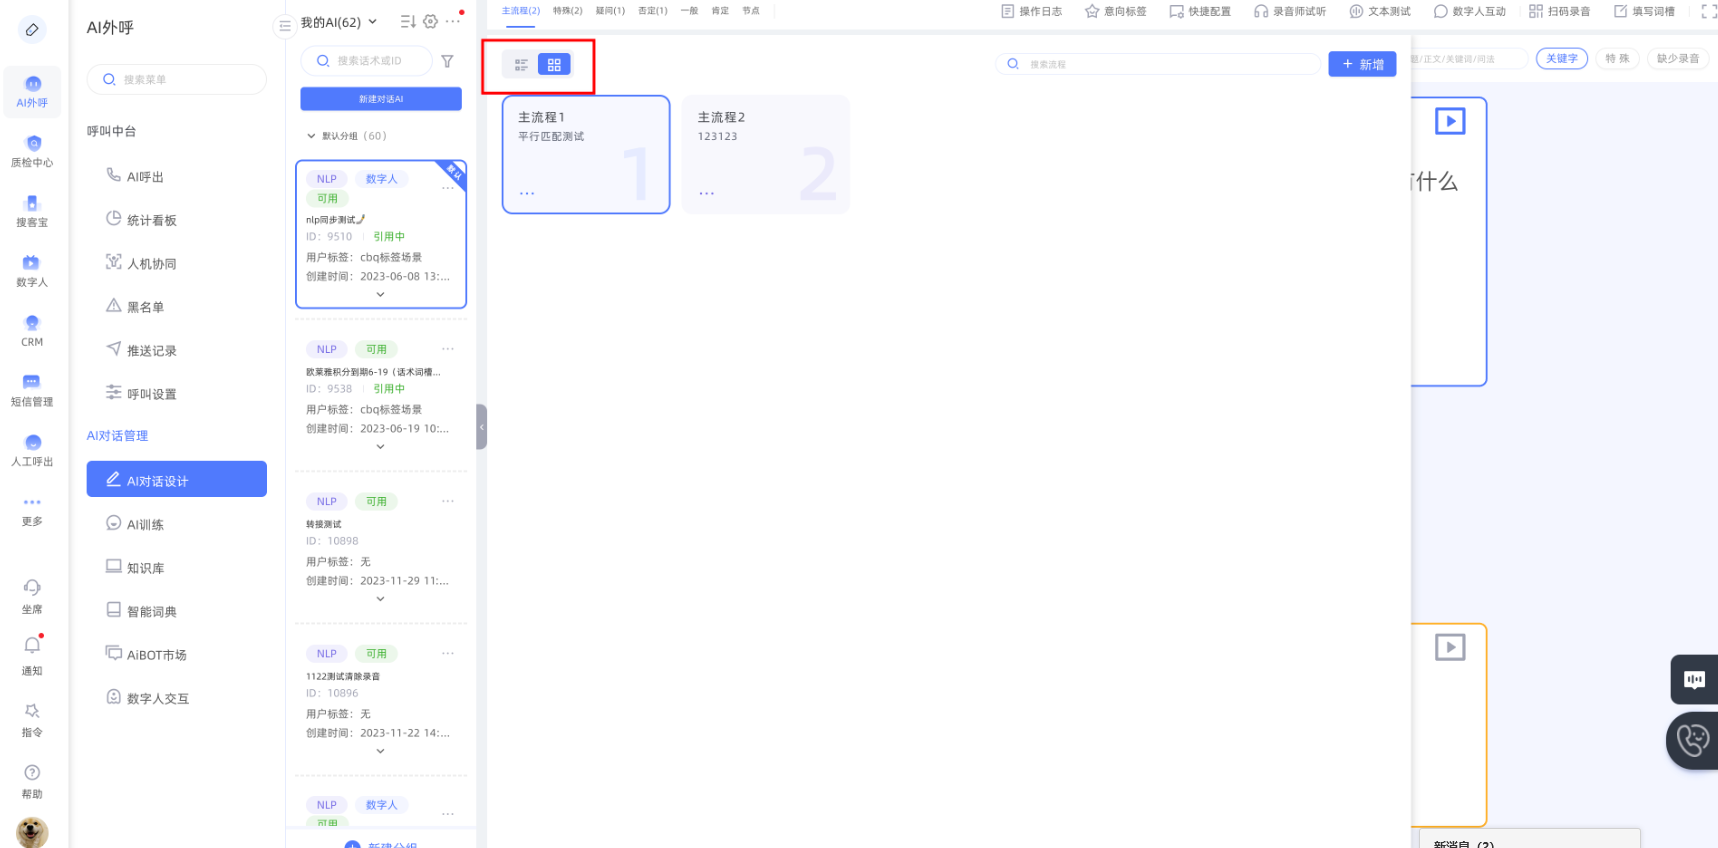Select the 关键字 filter pill
The width and height of the screenshot is (1718, 848).
(x=1561, y=59)
